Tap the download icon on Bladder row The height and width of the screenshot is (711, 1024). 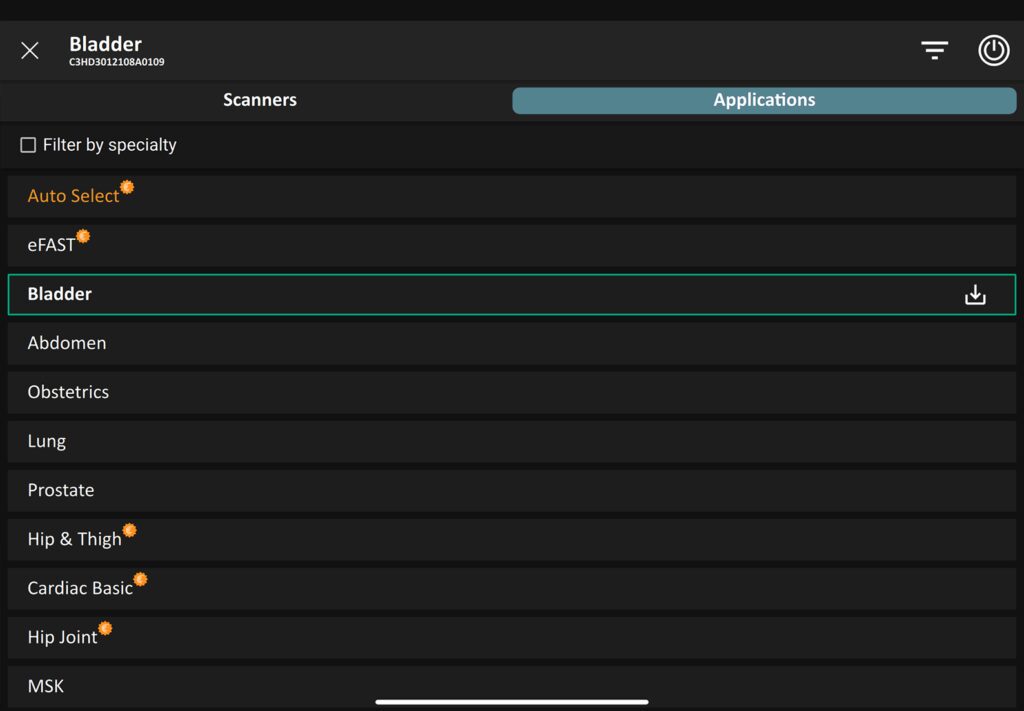click(975, 295)
